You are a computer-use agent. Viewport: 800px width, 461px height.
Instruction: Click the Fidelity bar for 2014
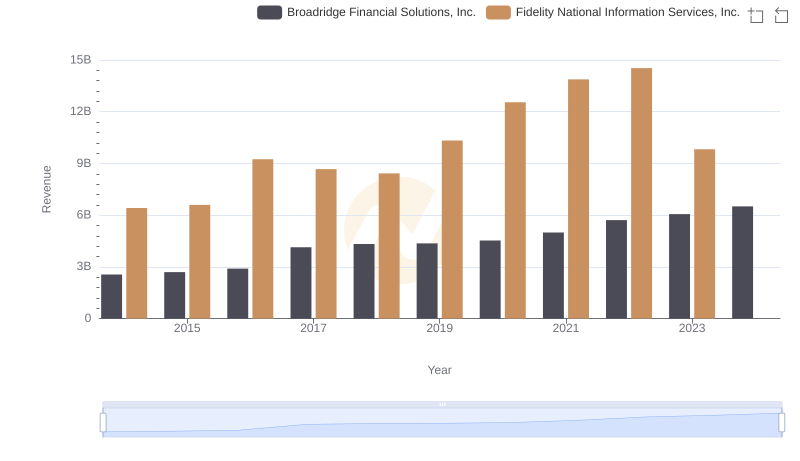click(137, 263)
